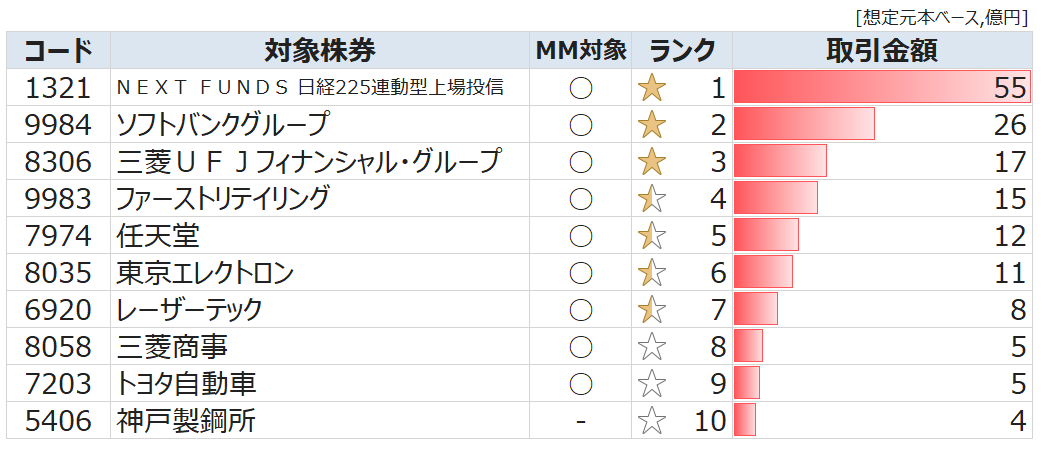
Task: Click the half star in Nintendo row
Action: [x=652, y=236]
